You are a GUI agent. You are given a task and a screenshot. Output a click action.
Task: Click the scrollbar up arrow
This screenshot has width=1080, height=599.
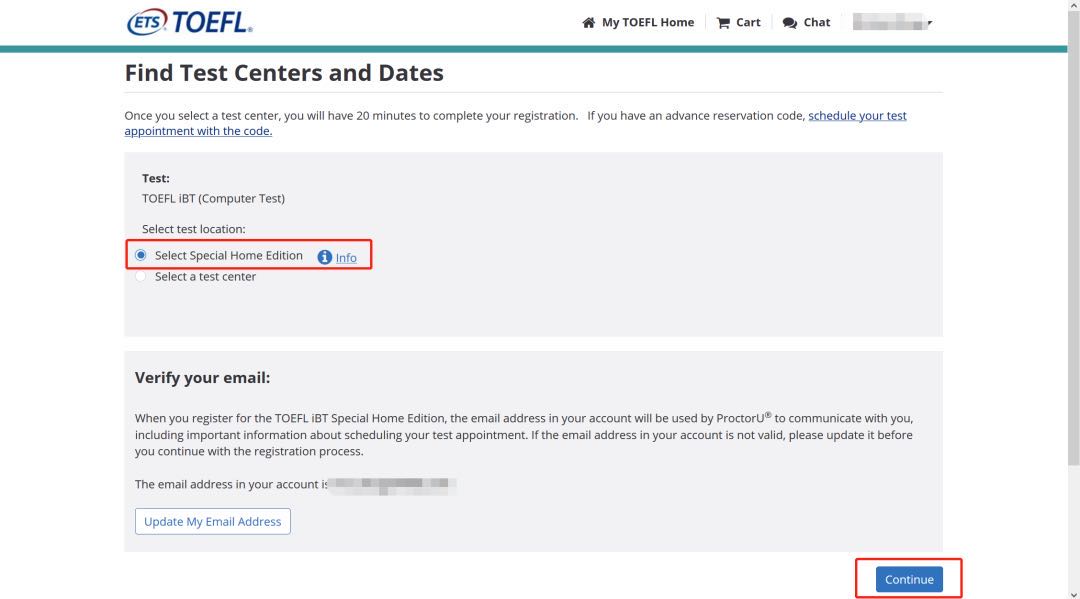1074,5
